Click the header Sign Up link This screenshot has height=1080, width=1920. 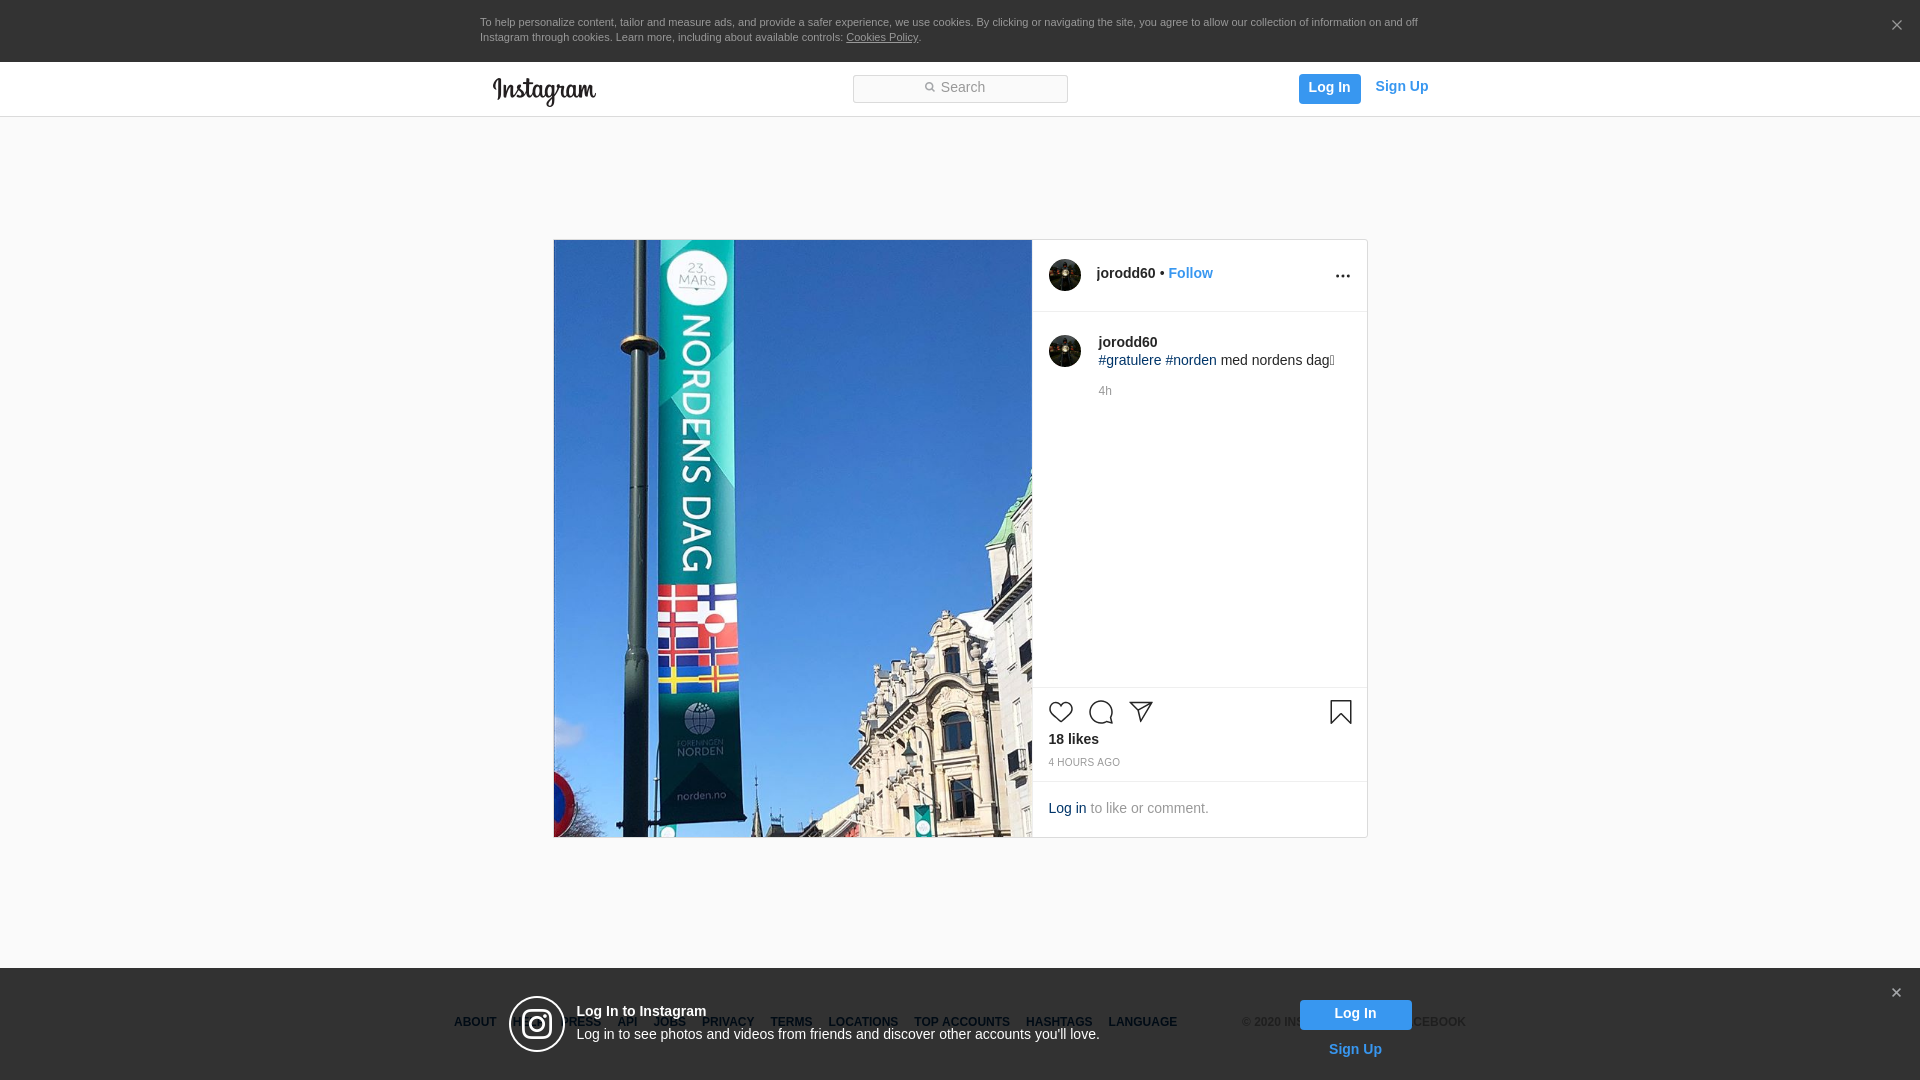(1401, 87)
